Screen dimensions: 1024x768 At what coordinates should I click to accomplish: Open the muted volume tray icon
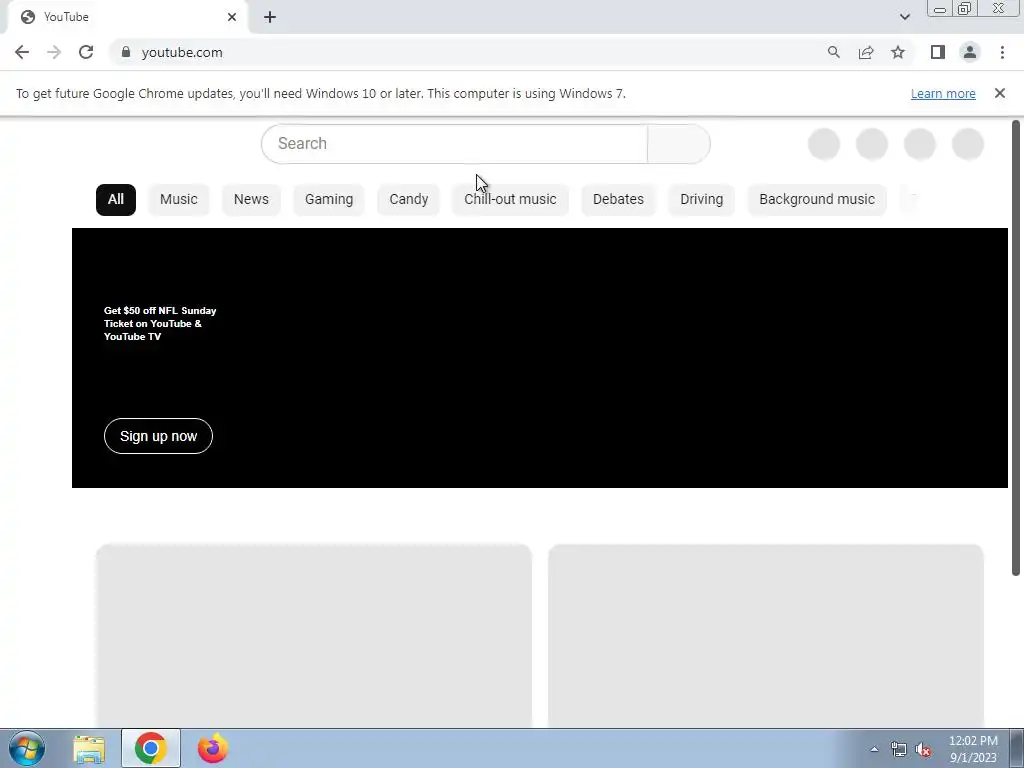pos(923,750)
